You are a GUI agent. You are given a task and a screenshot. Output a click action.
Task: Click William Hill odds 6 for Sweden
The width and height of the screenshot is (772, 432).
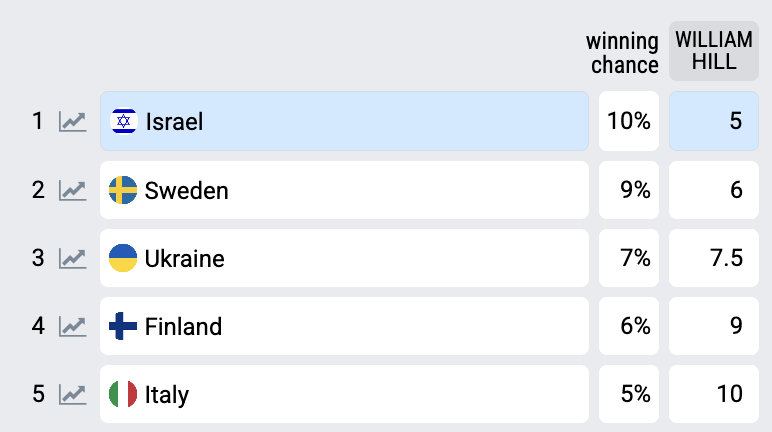click(714, 190)
